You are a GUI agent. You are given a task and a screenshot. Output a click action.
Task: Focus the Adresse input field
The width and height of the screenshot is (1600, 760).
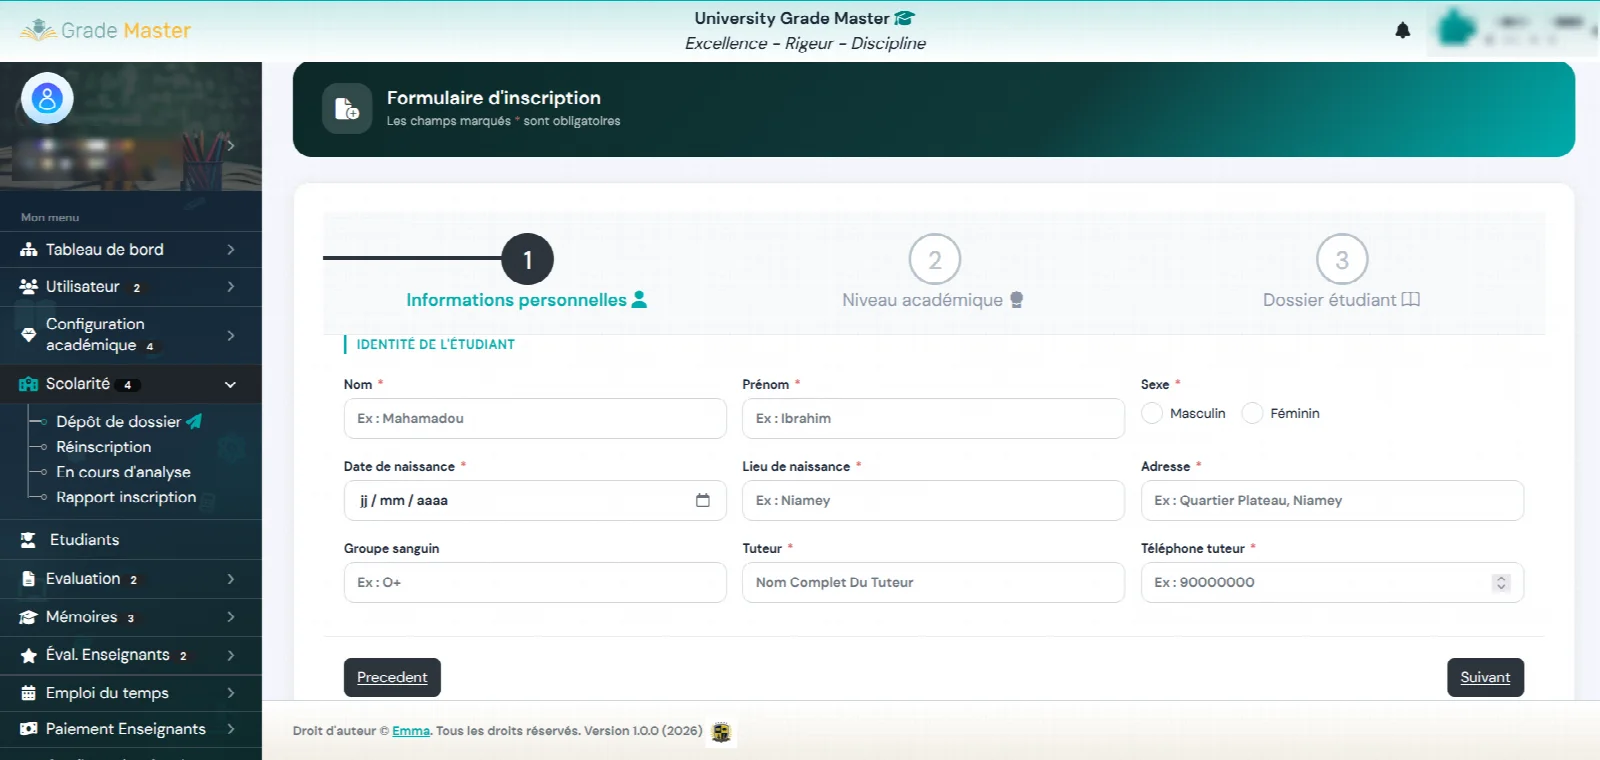click(x=1332, y=500)
